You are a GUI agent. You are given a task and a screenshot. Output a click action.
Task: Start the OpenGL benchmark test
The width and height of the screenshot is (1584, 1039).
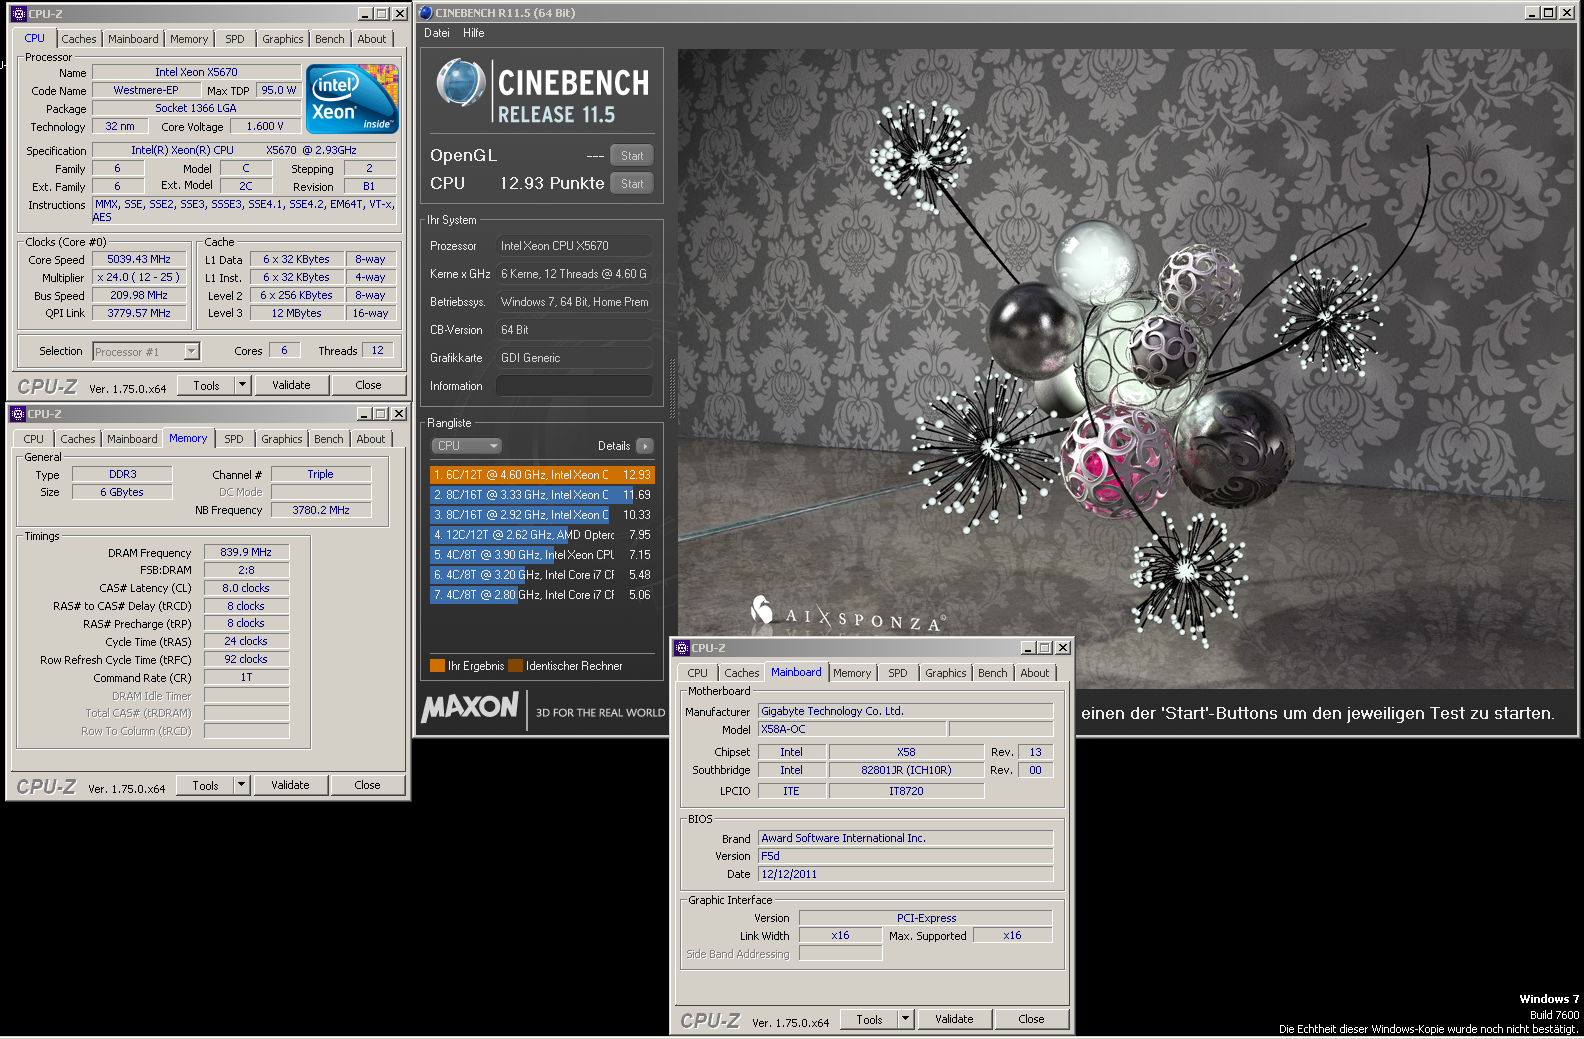pyautogui.click(x=632, y=156)
